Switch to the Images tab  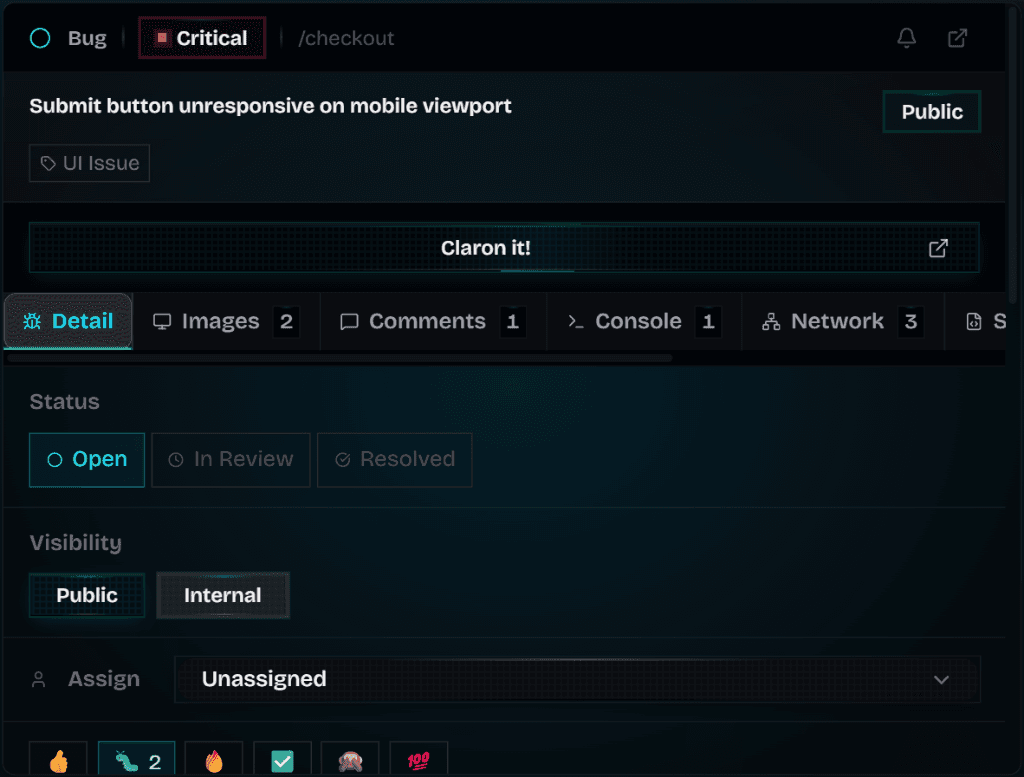click(x=226, y=321)
